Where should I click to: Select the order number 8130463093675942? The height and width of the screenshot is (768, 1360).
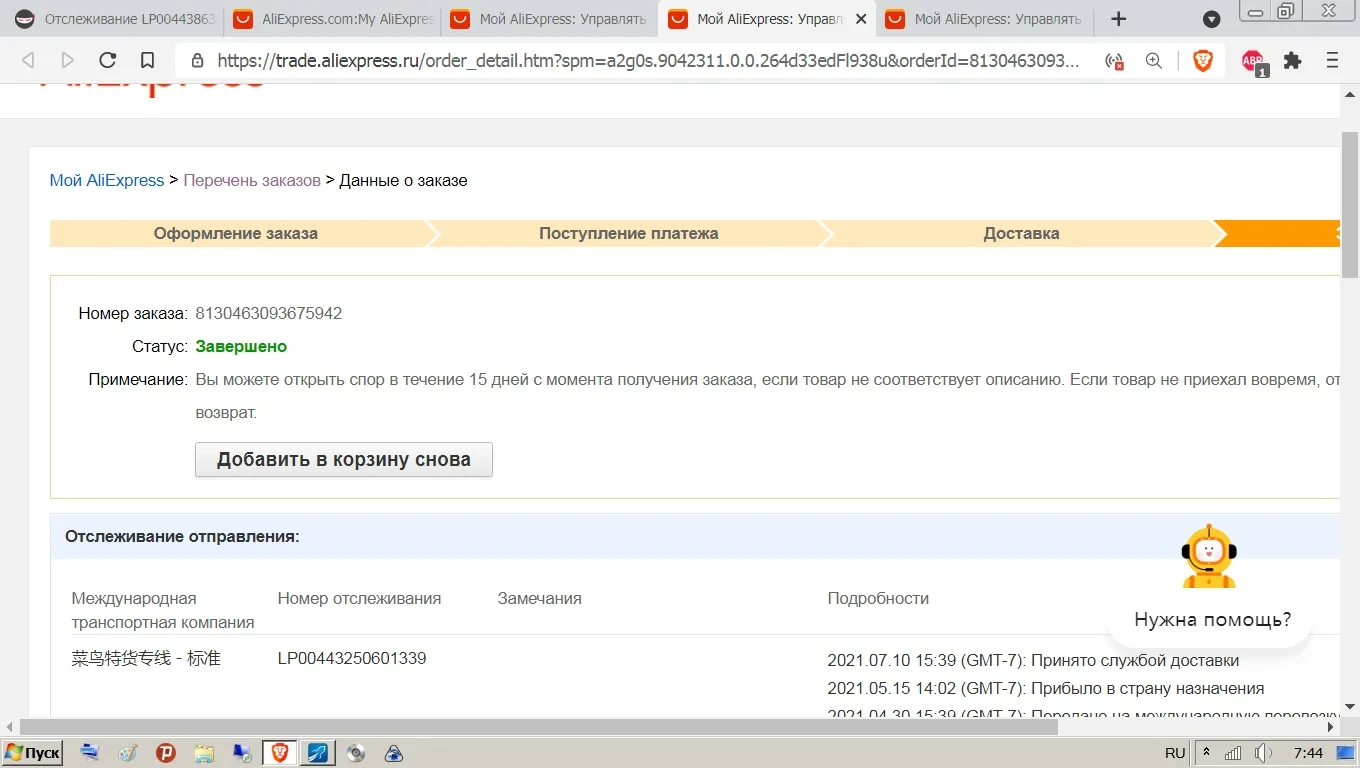click(269, 314)
